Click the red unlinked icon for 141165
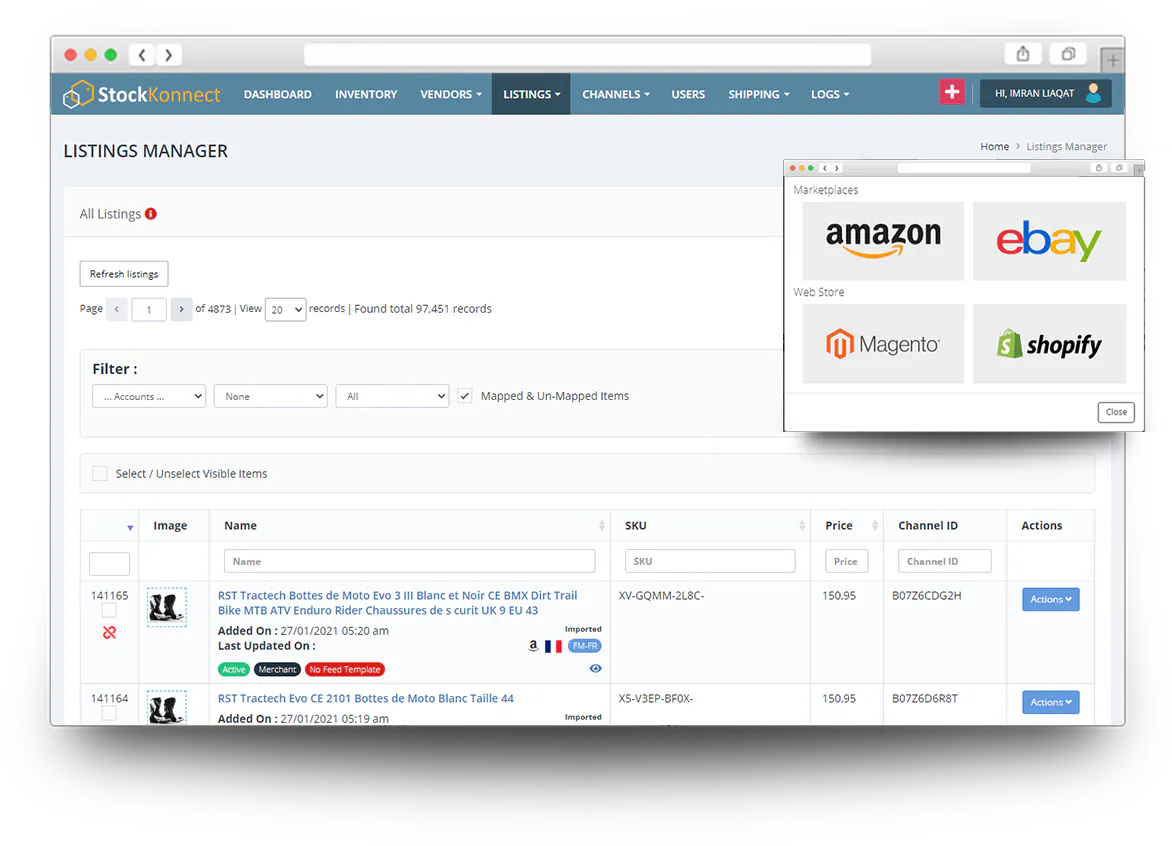Image resolution: width=1172 pixels, height=846 pixels. [110, 633]
